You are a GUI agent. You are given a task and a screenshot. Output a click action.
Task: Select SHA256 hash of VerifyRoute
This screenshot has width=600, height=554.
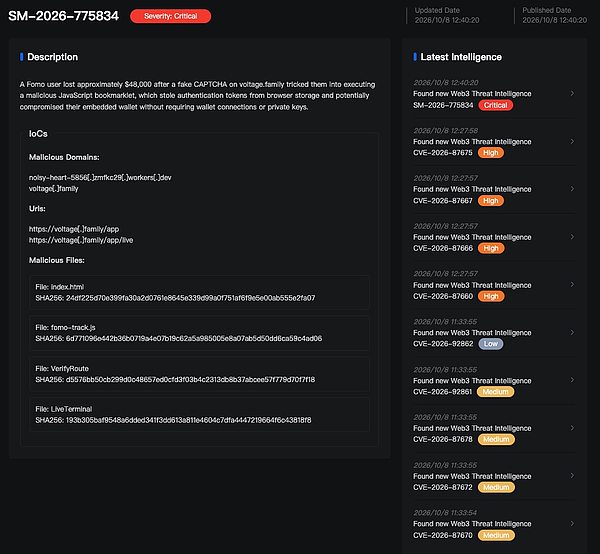pos(191,380)
